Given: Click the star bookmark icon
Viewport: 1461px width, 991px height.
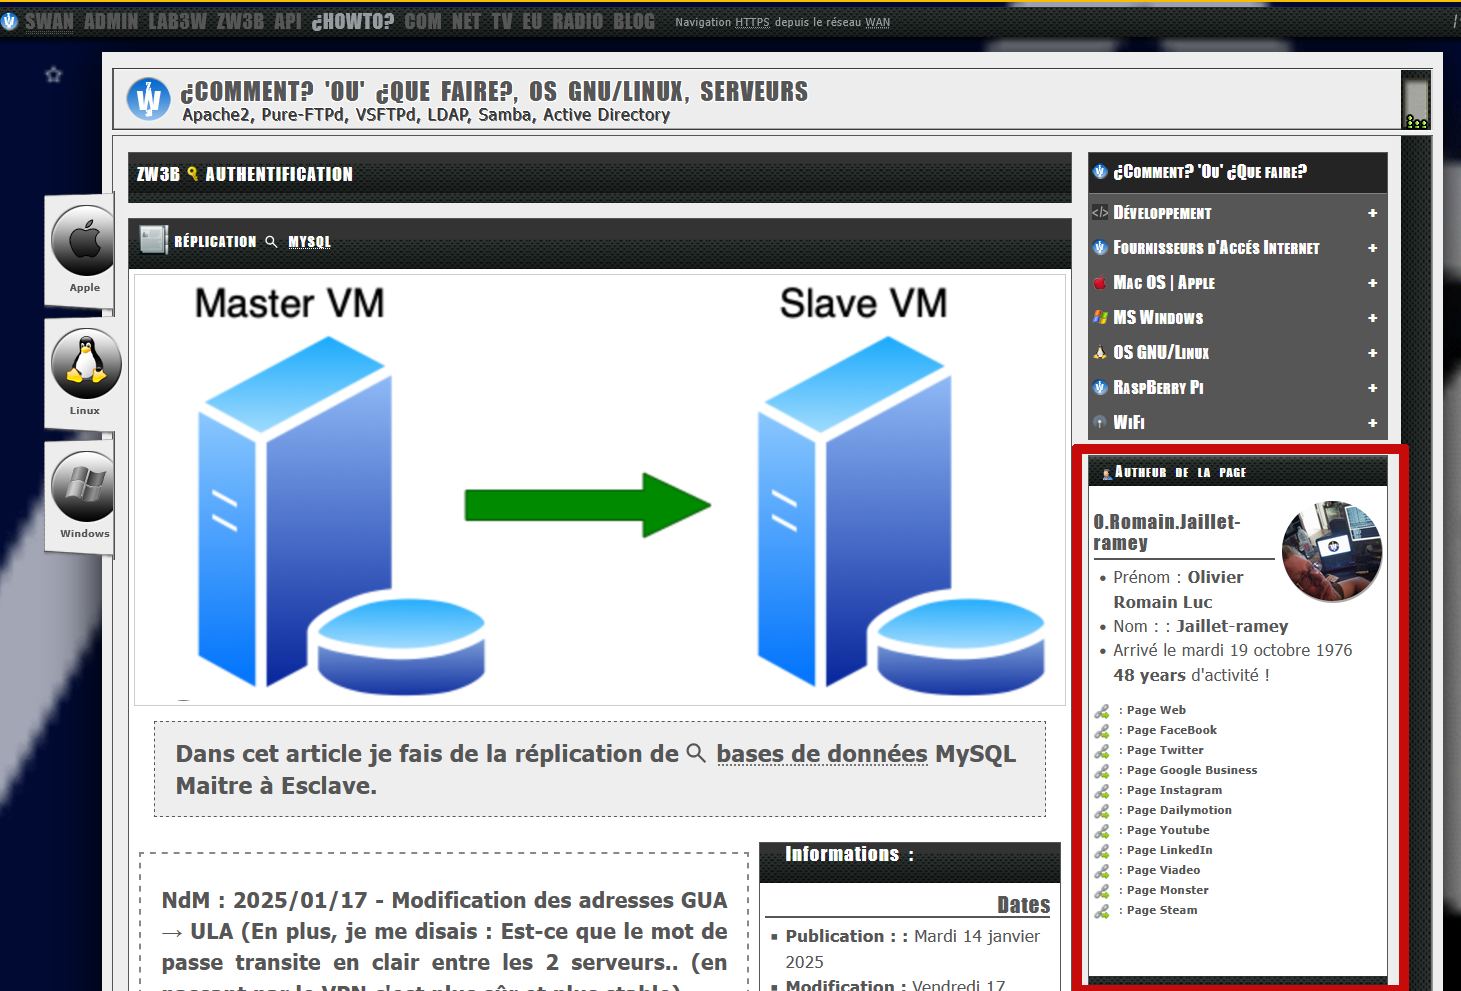Looking at the screenshot, I should [54, 74].
